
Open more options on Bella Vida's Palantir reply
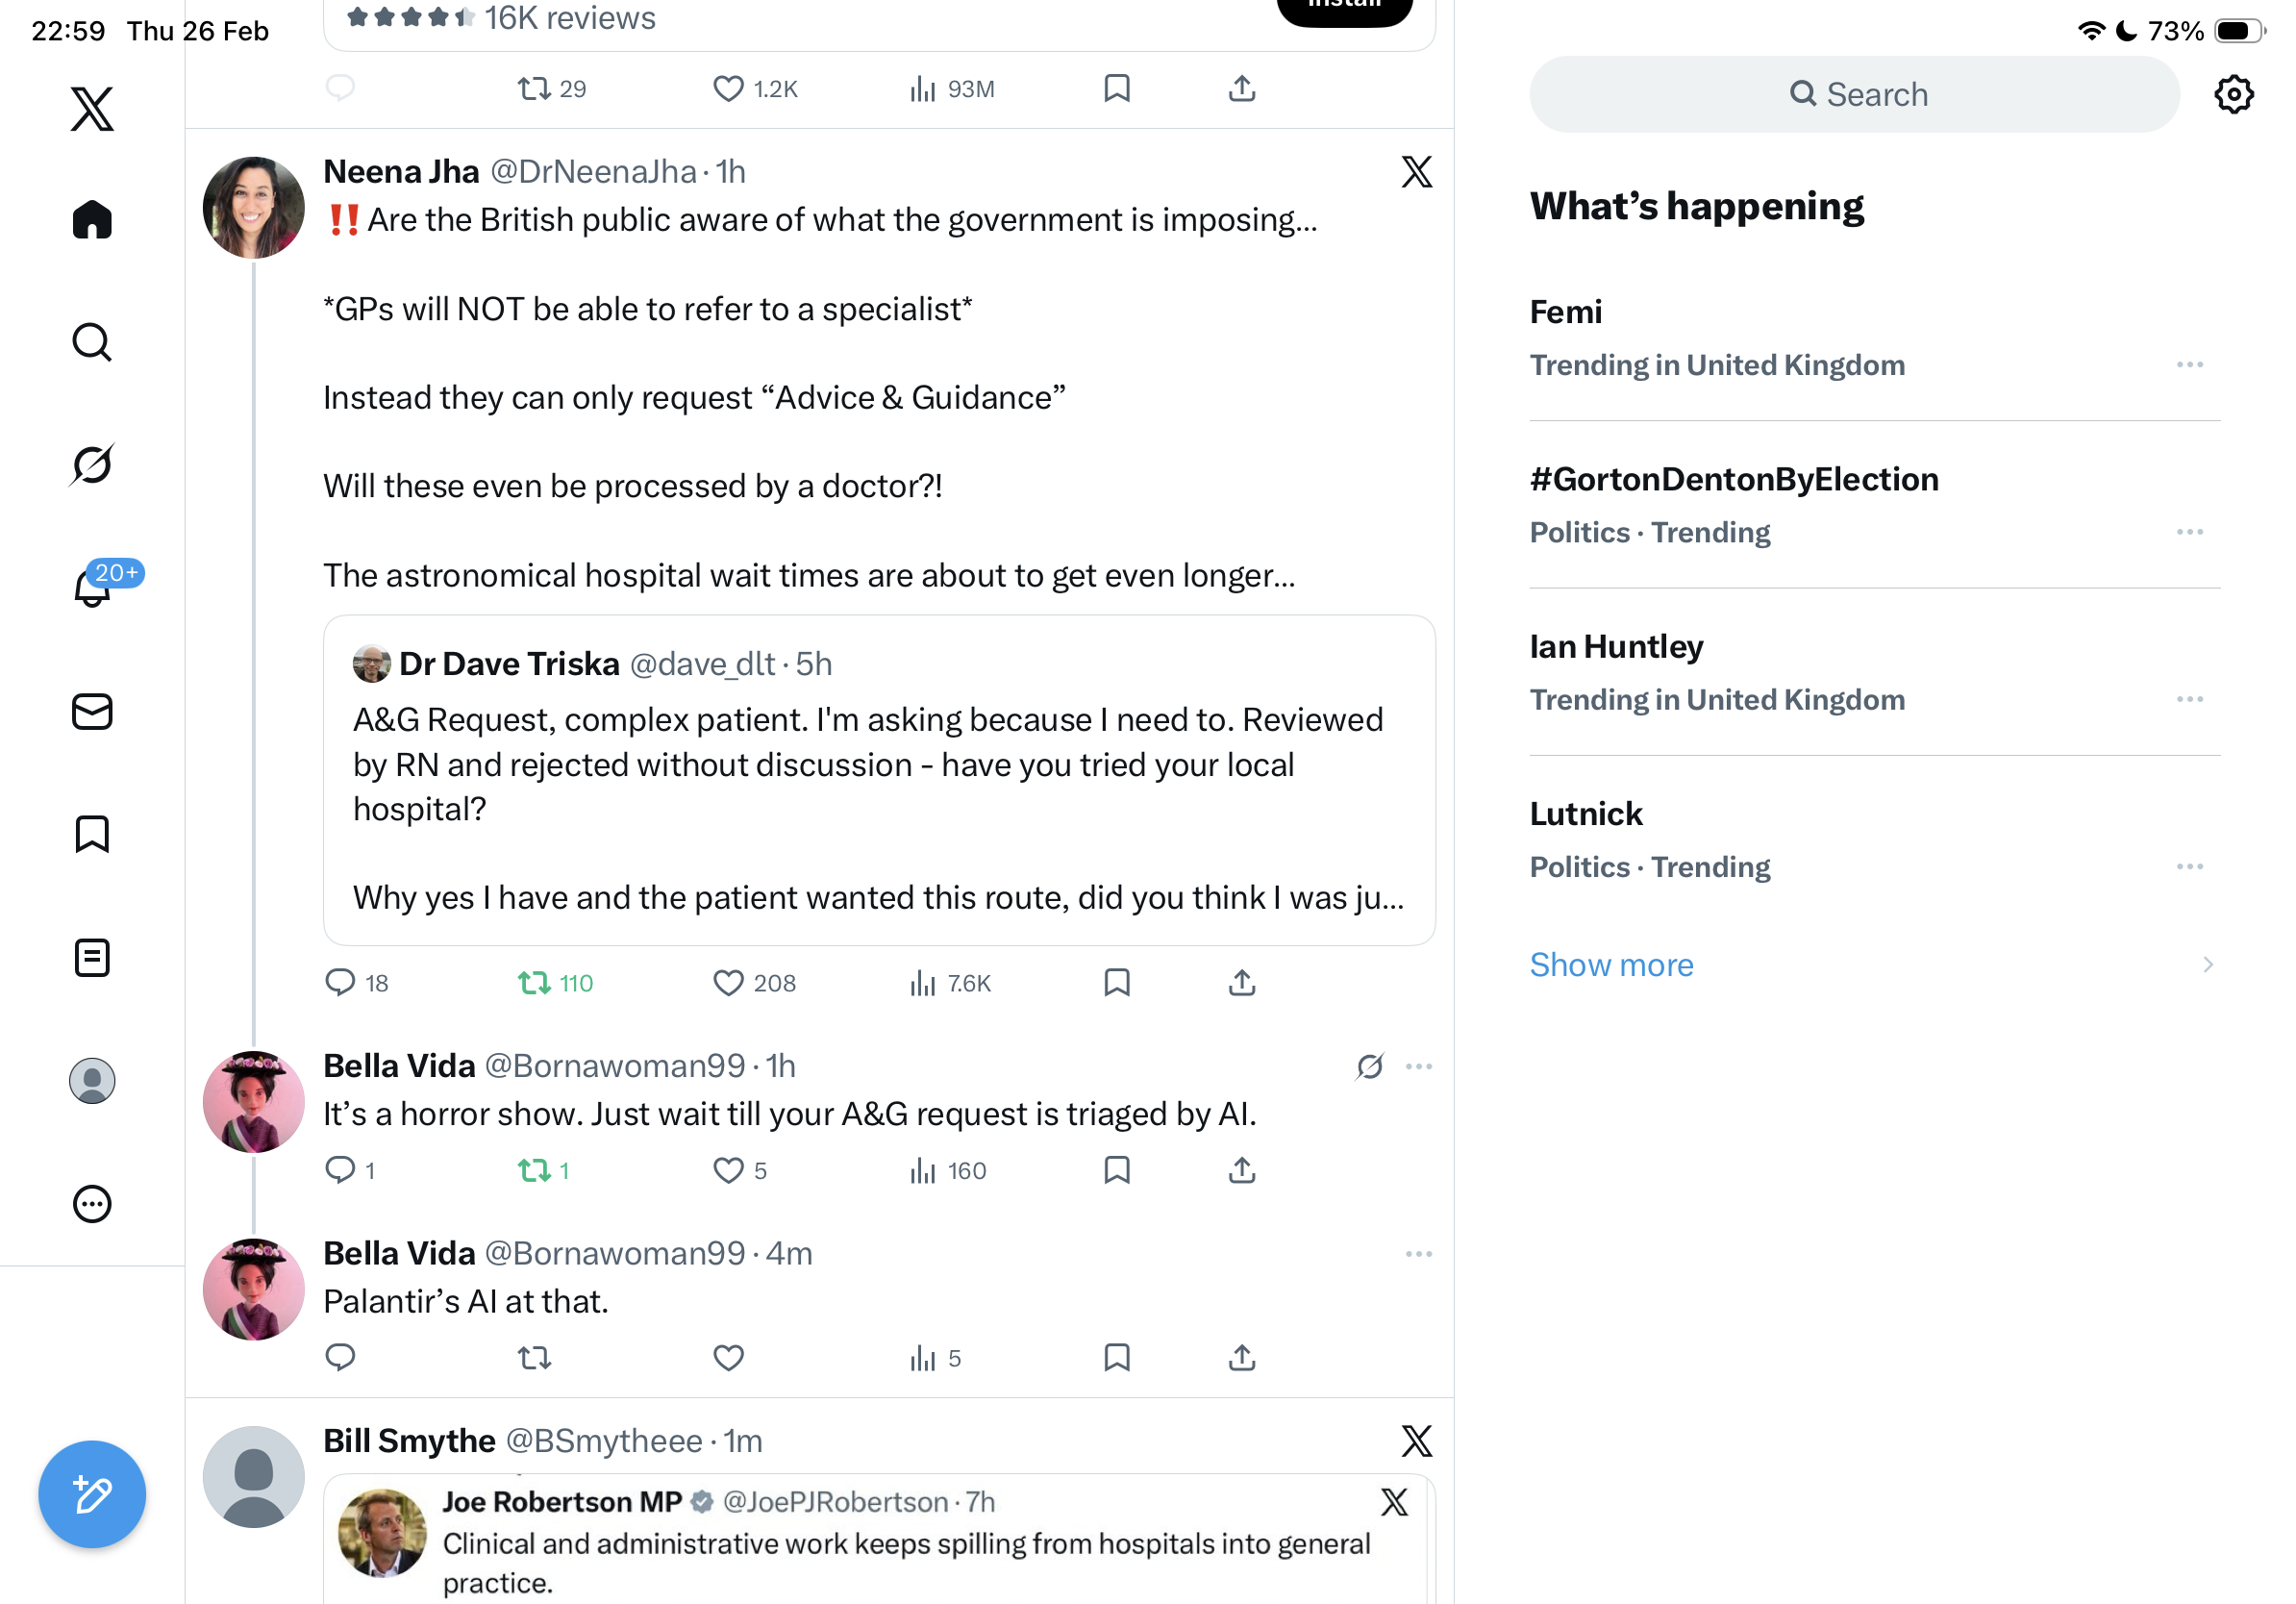click(x=1418, y=1254)
